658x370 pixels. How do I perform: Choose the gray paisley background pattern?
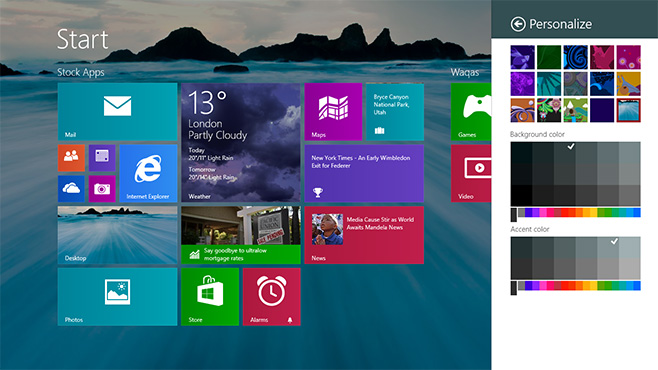click(575, 83)
